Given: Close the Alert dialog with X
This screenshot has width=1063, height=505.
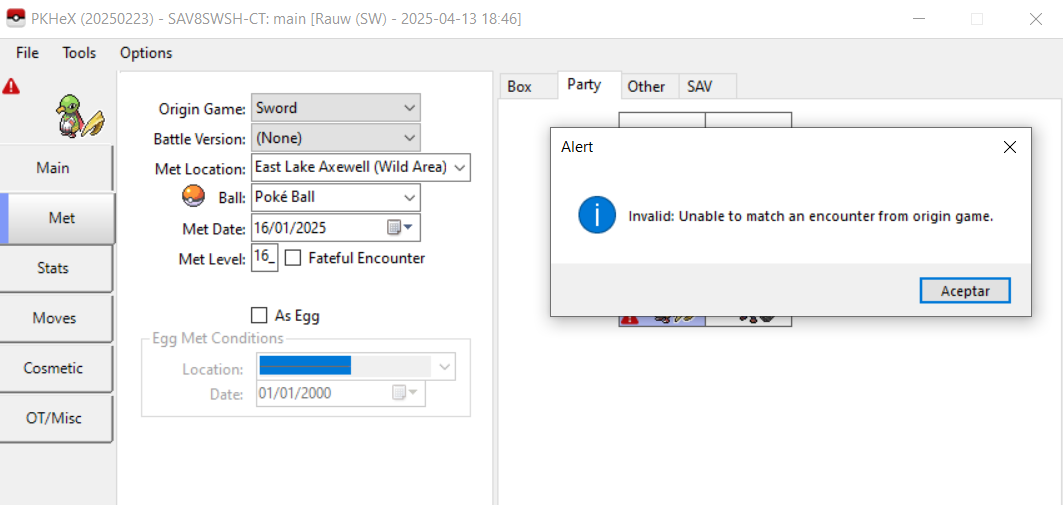Looking at the screenshot, I should 1009,147.
